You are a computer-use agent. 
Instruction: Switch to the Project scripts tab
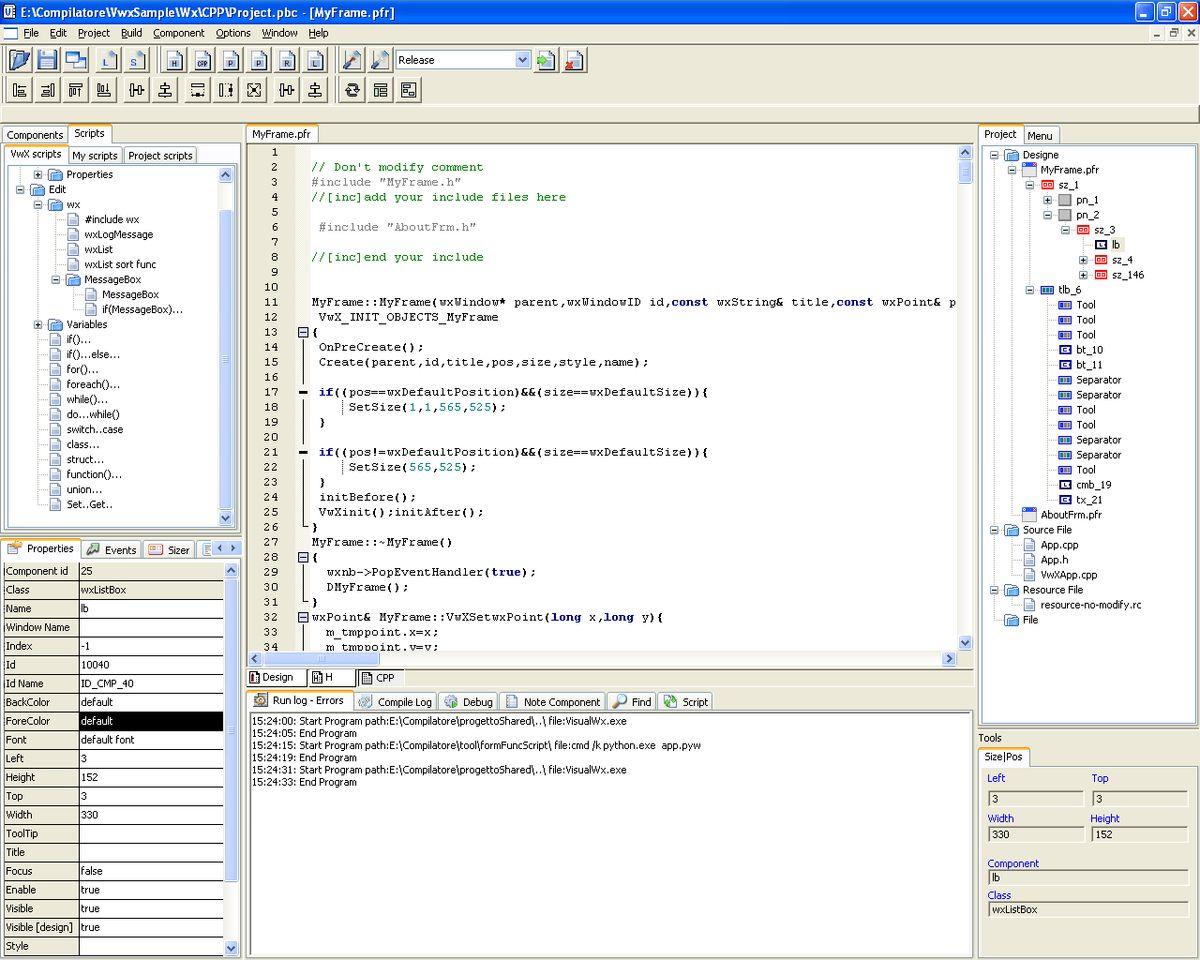160,156
